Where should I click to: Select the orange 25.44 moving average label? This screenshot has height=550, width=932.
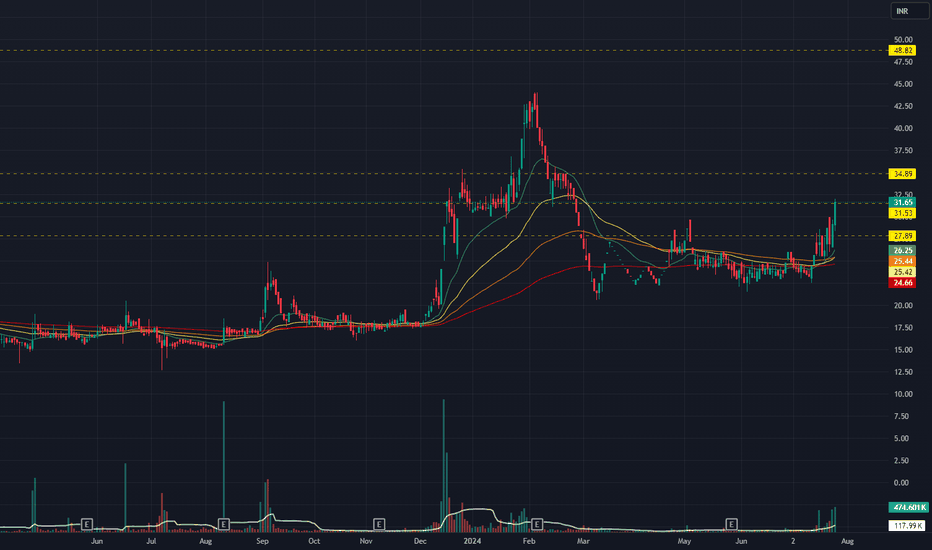902,262
